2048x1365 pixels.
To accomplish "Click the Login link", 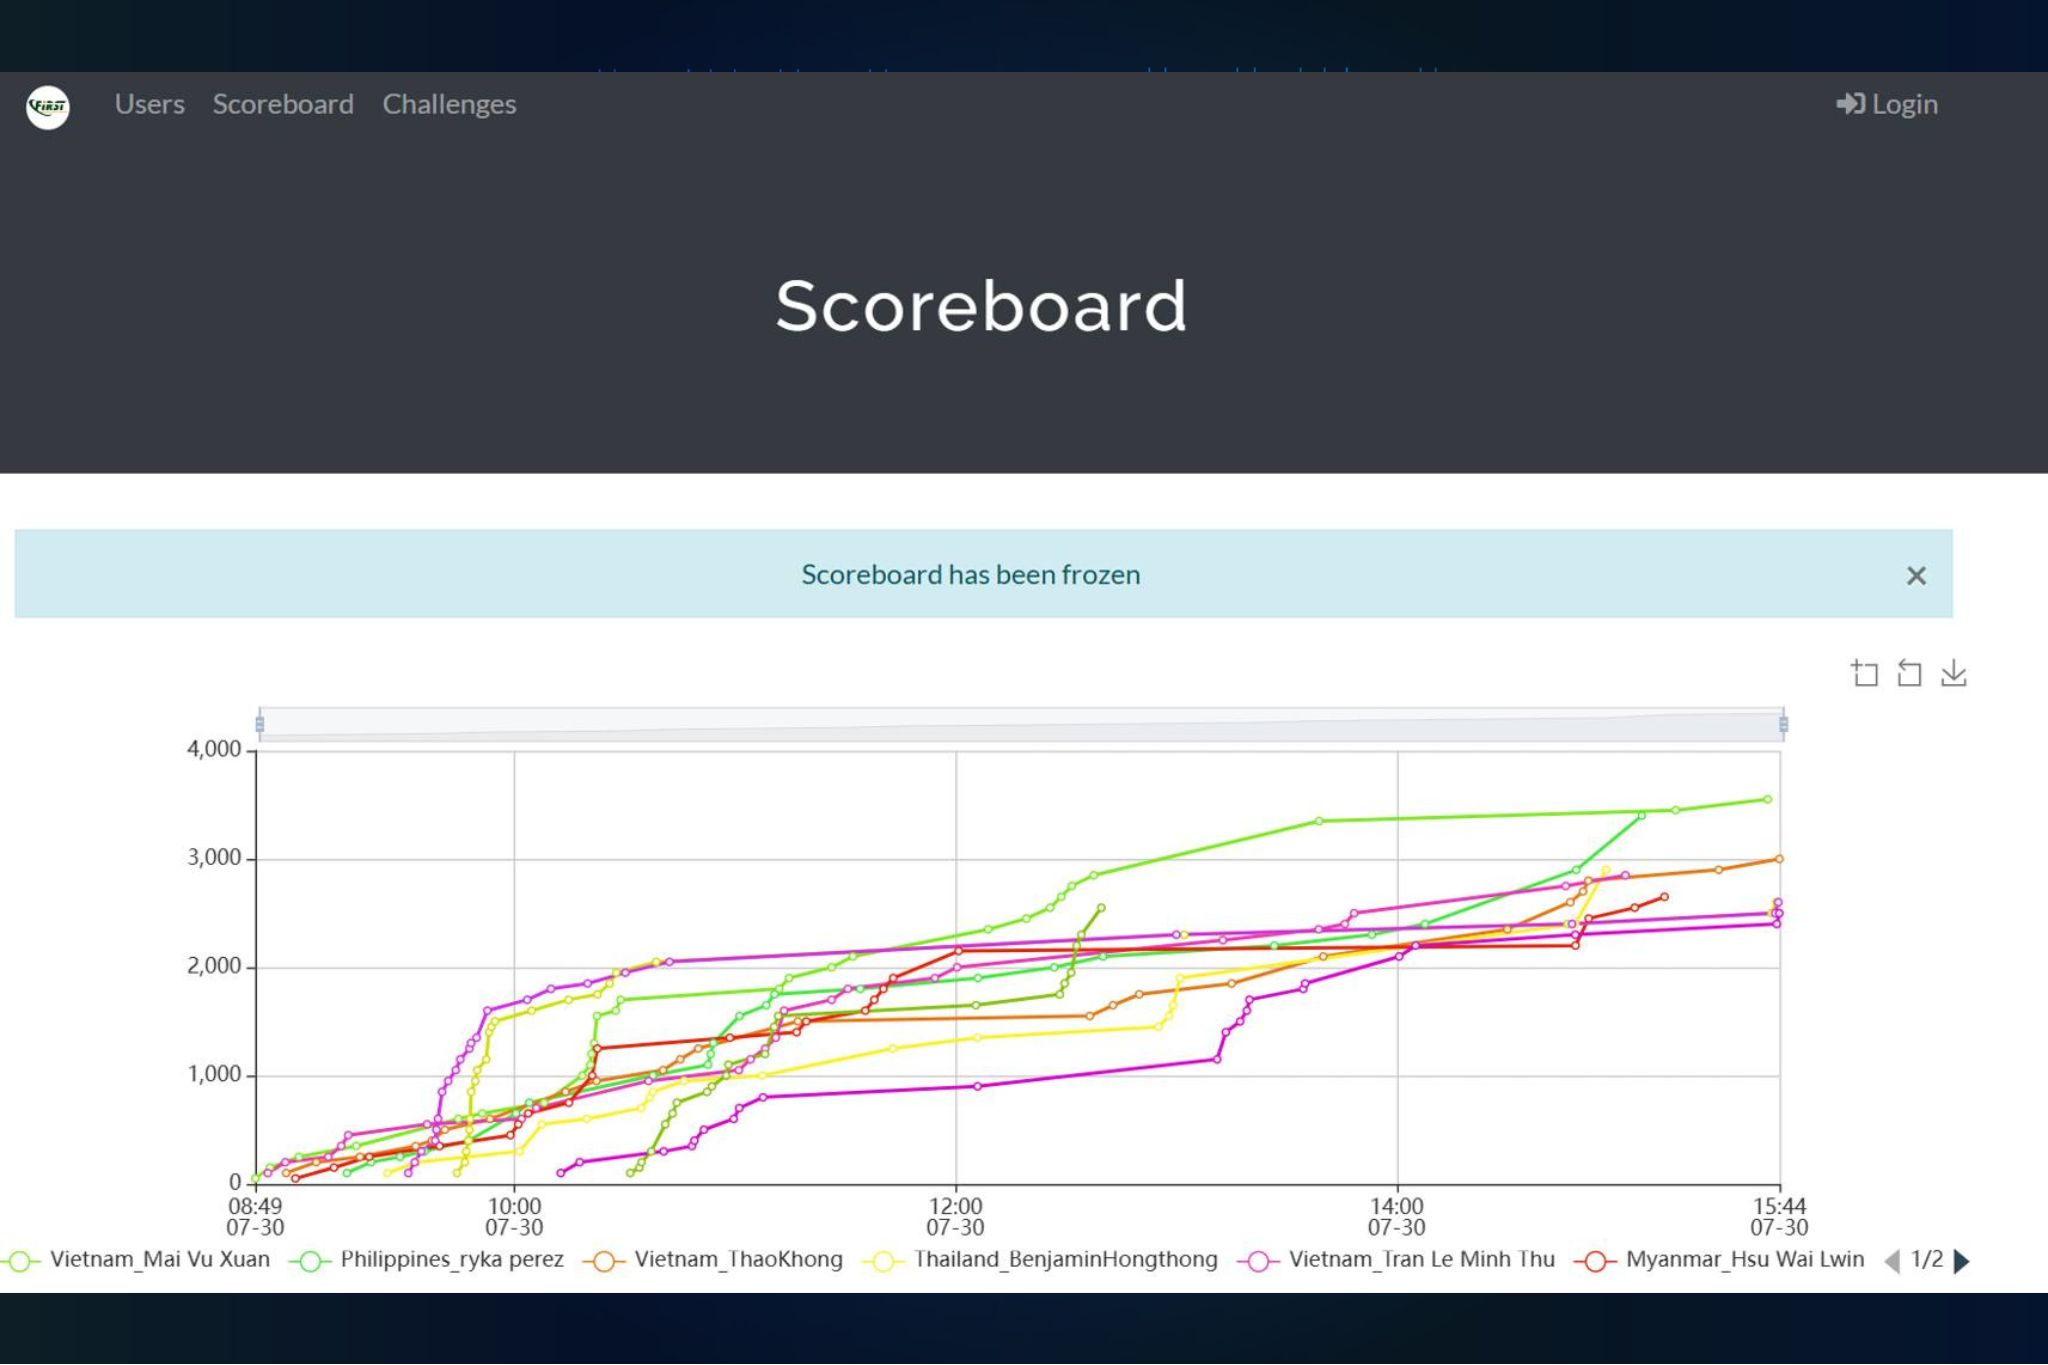I will click(x=1887, y=104).
